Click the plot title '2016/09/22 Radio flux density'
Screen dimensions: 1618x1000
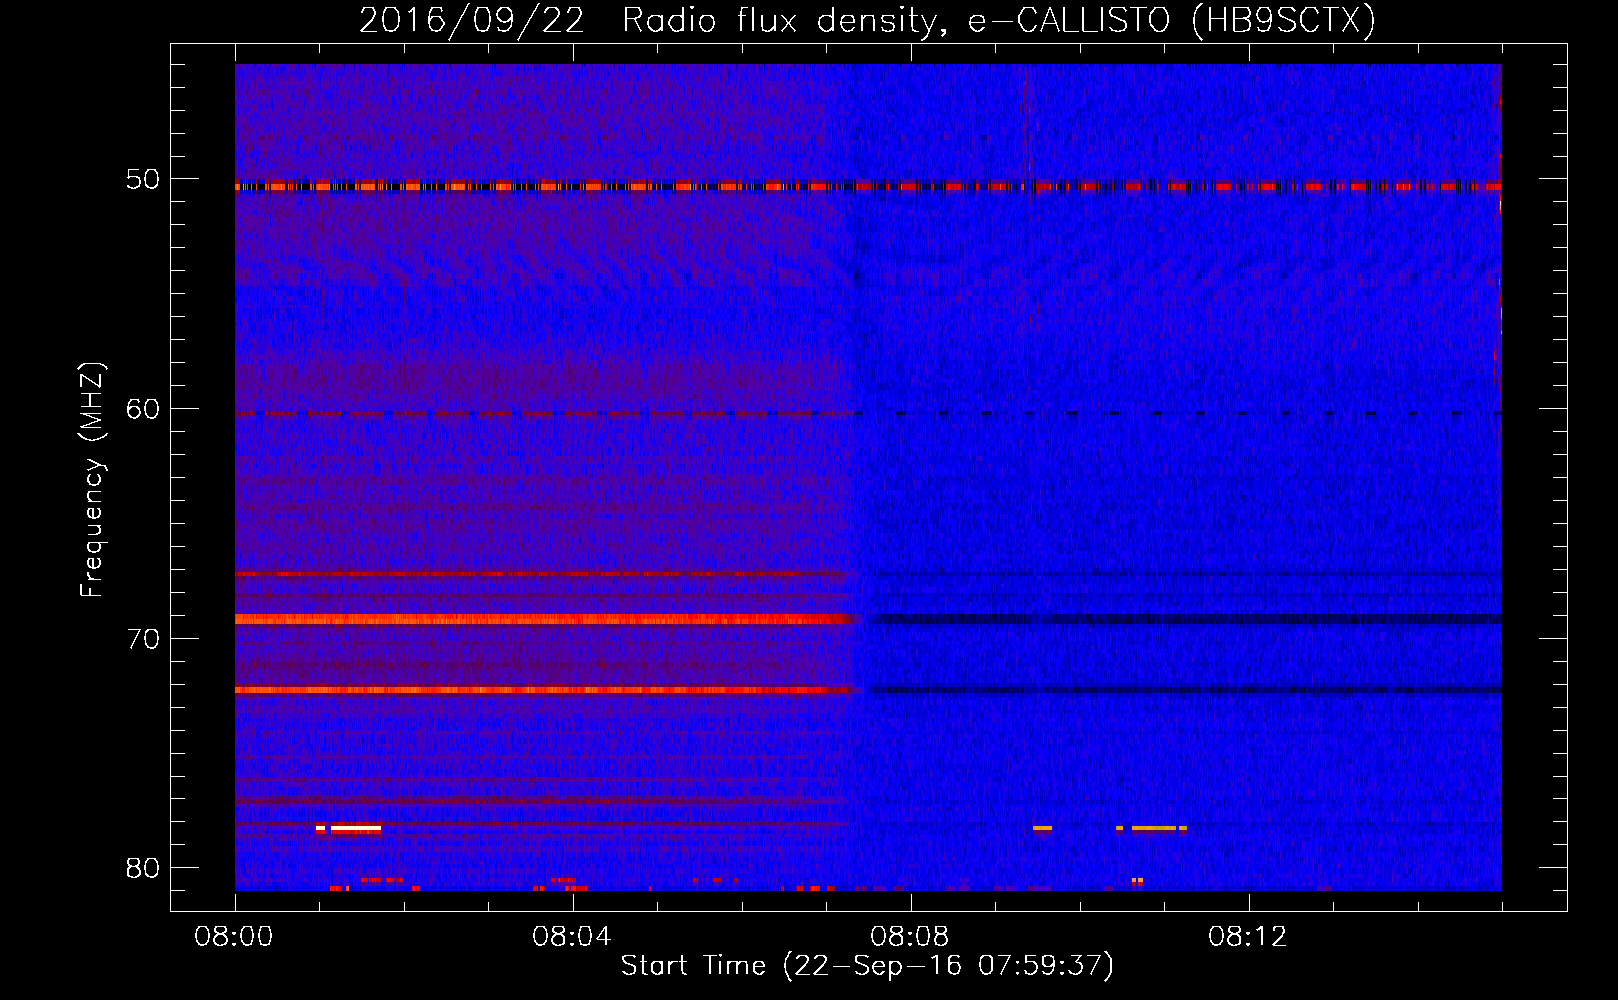[x=654, y=20]
